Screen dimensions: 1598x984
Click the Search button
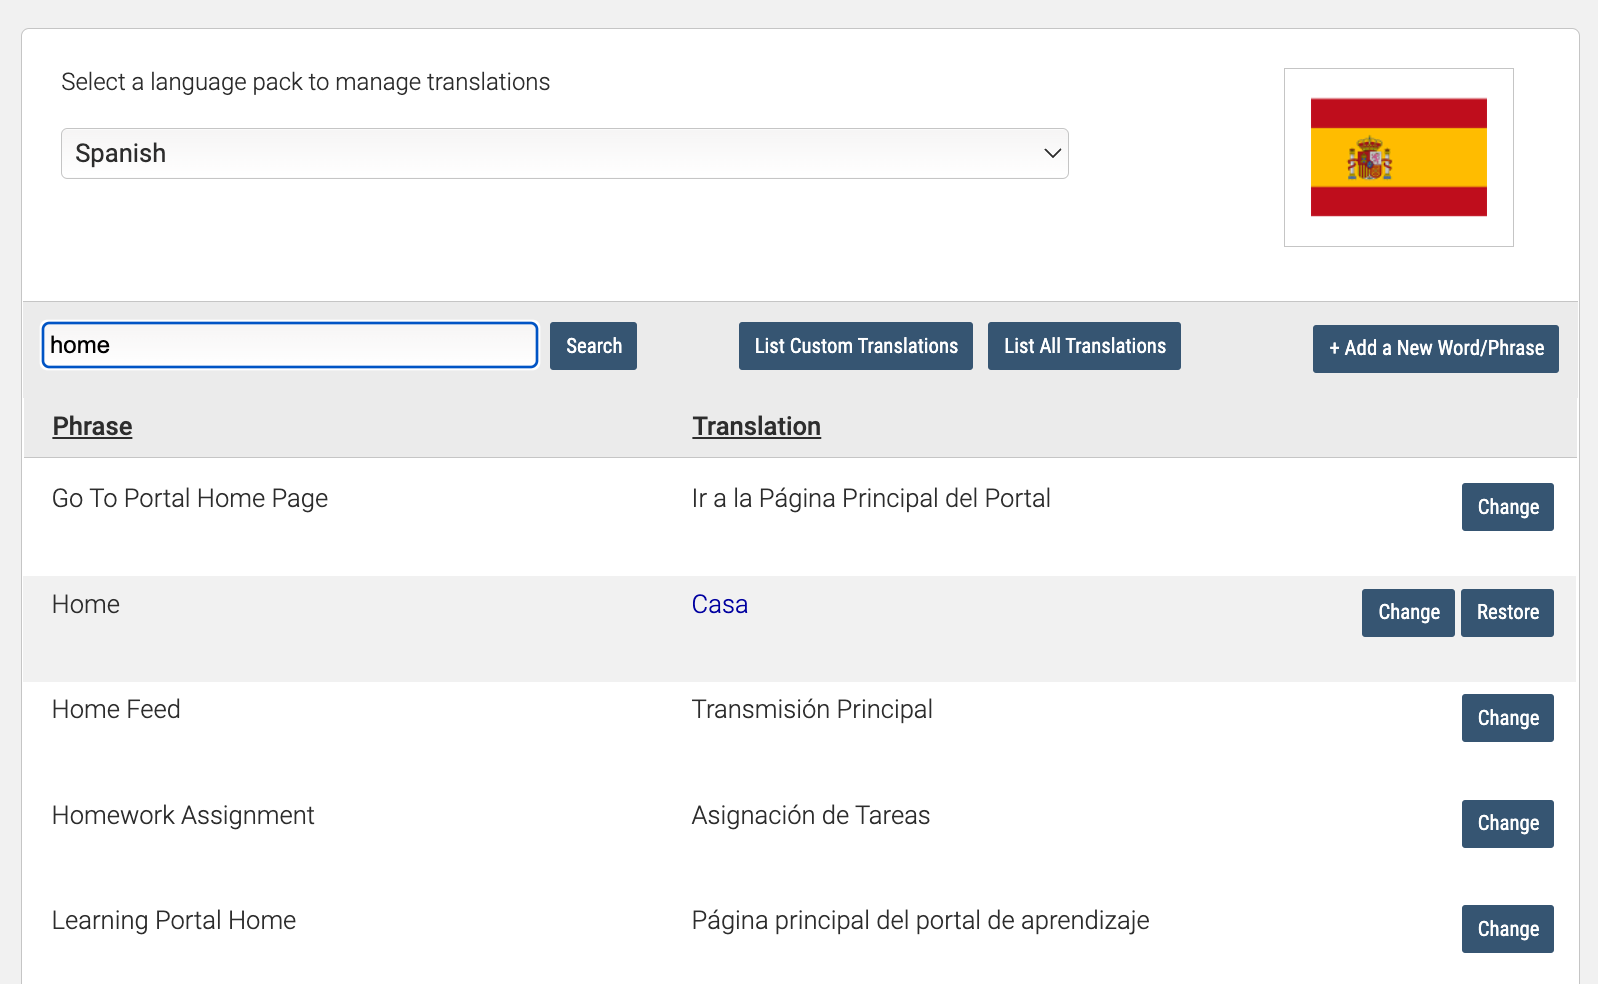(x=593, y=346)
